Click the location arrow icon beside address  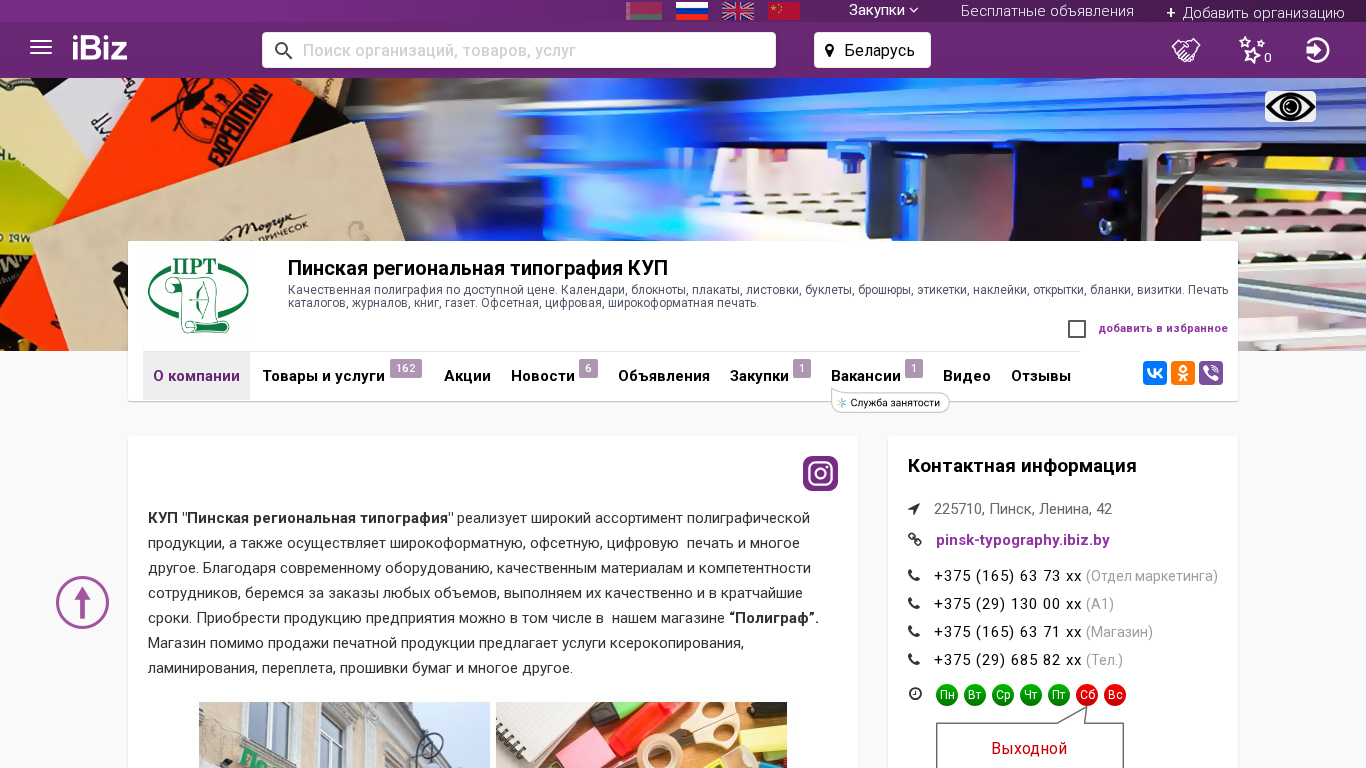click(x=914, y=509)
